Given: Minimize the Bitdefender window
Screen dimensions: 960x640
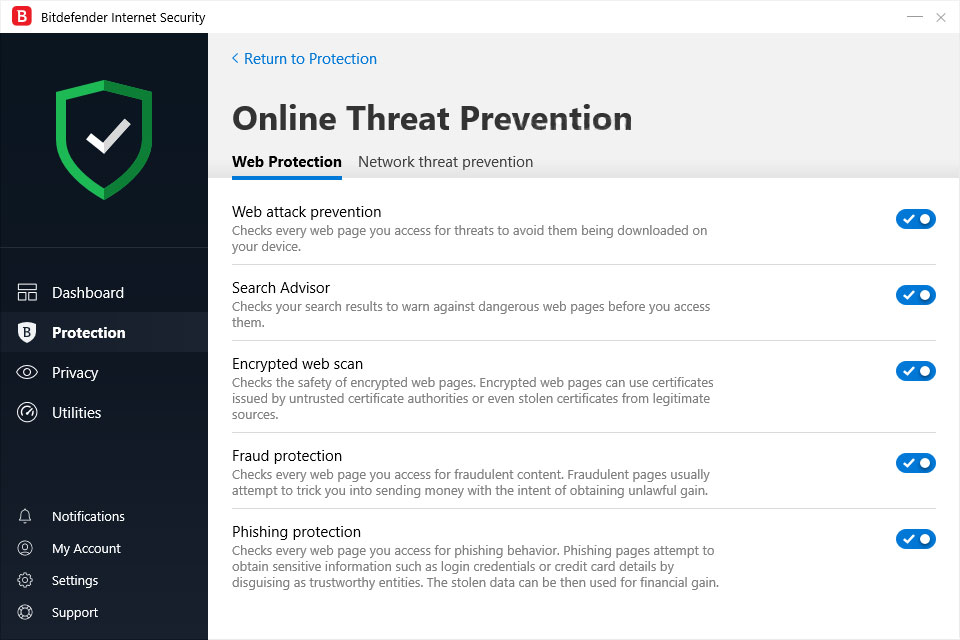Looking at the screenshot, I should coord(914,17).
